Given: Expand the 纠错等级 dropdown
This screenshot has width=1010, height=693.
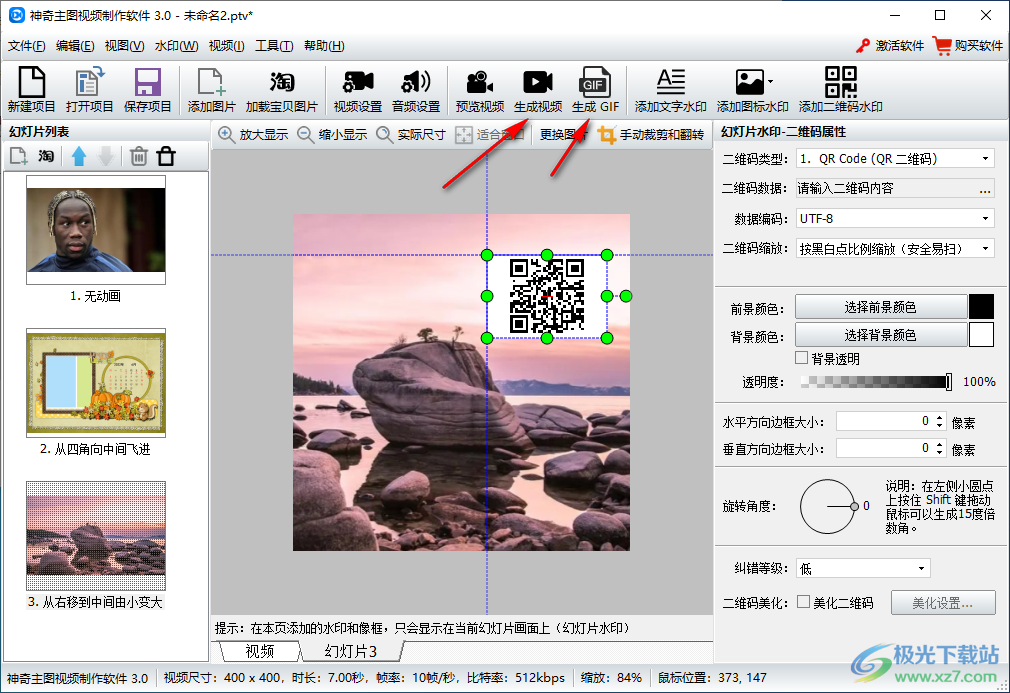Looking at the screenshot, I should tap(921, 568).
